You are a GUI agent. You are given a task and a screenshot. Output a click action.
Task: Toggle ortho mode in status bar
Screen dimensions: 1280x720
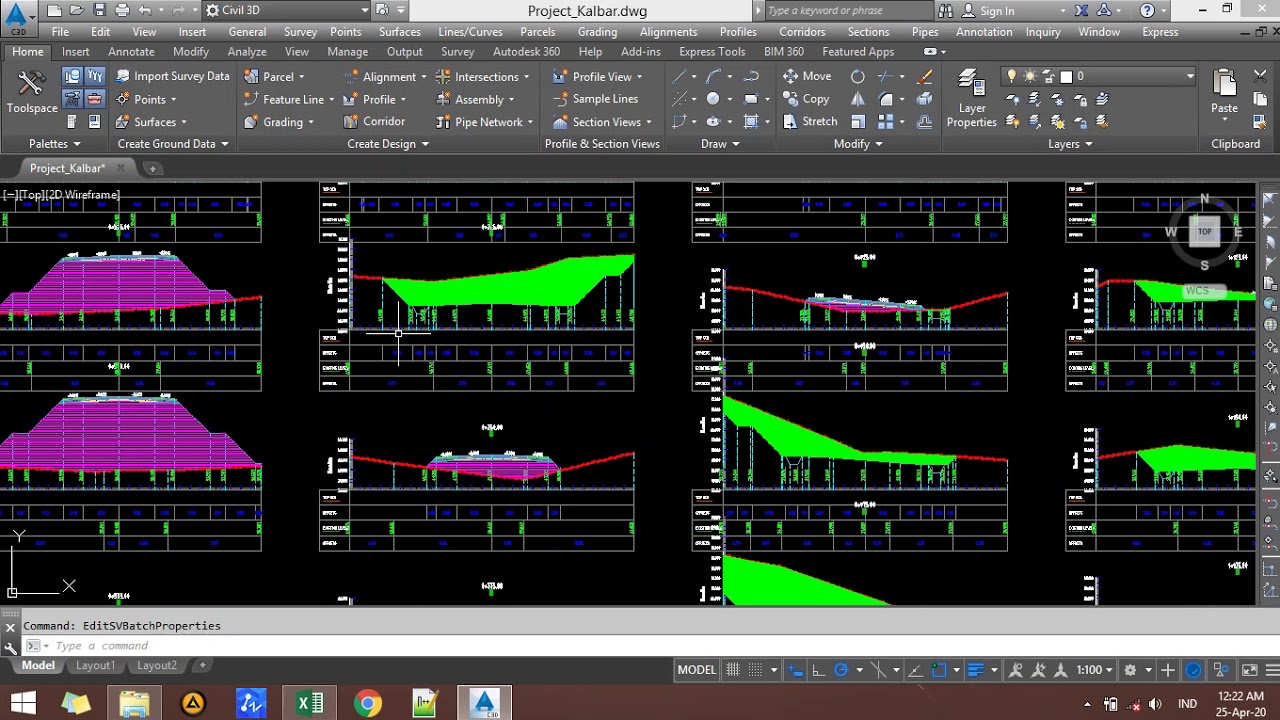(x=818, y=670)
